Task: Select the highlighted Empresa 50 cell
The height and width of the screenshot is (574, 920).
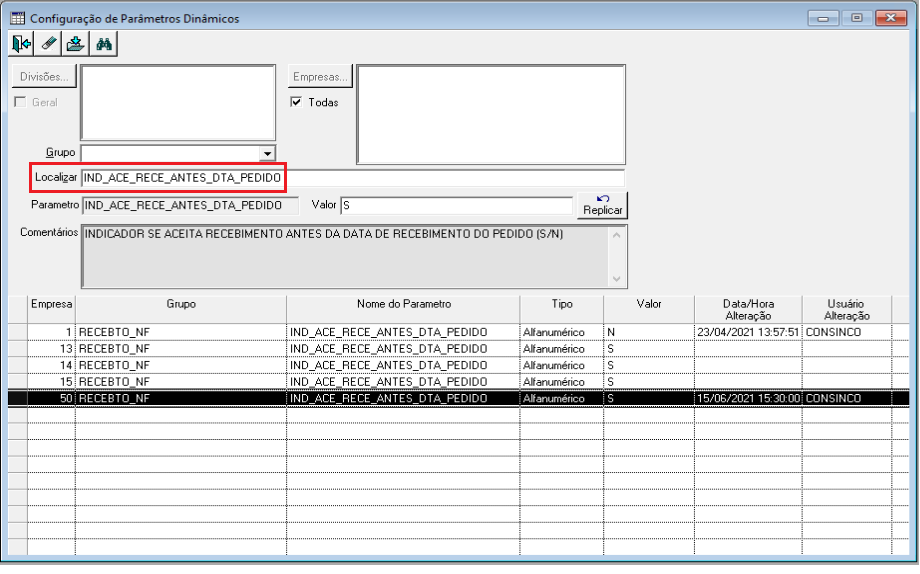Action: (52, 399)
